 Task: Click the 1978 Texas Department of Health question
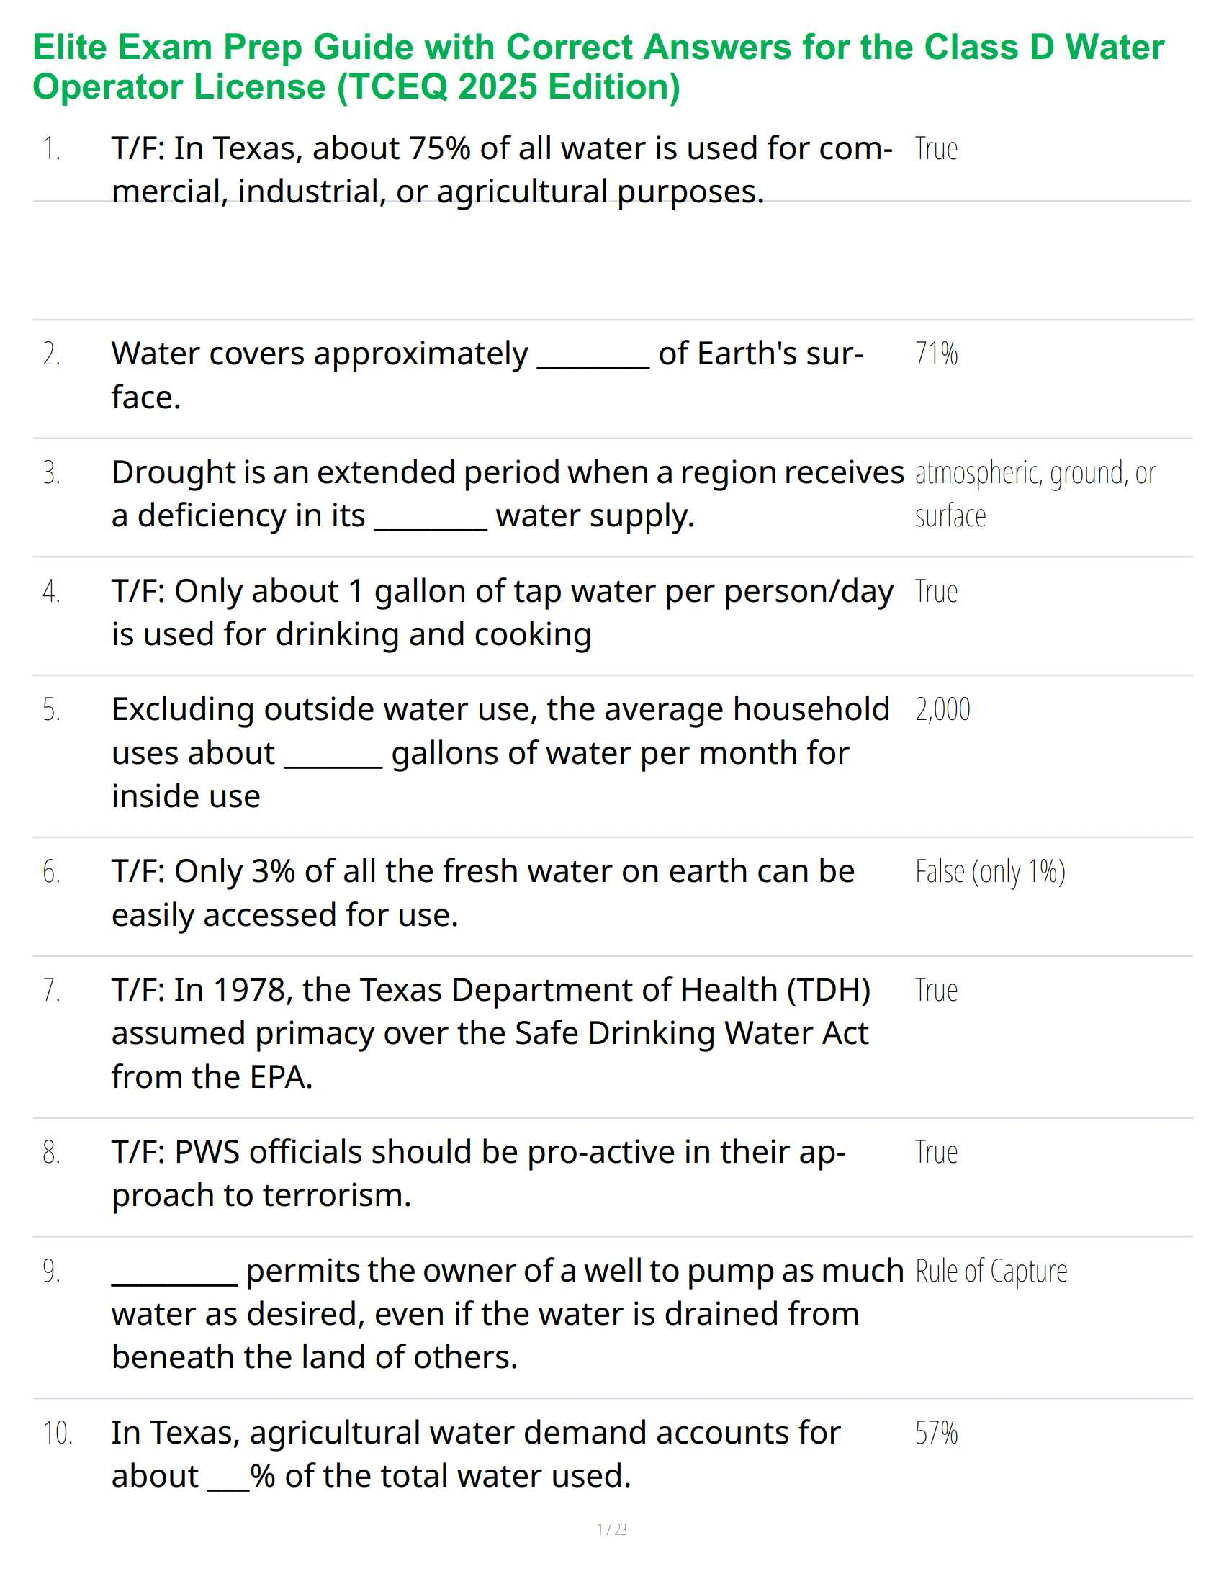(491, 1033)
